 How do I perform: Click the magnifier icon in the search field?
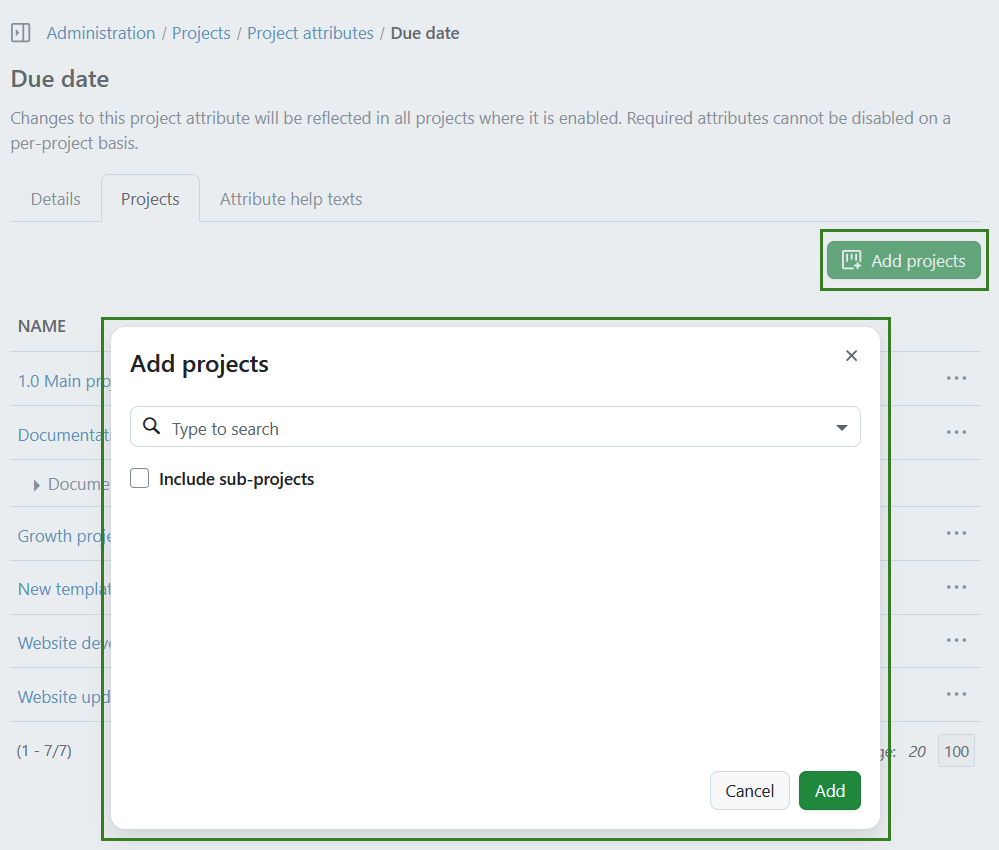click(x=151, y=426)
